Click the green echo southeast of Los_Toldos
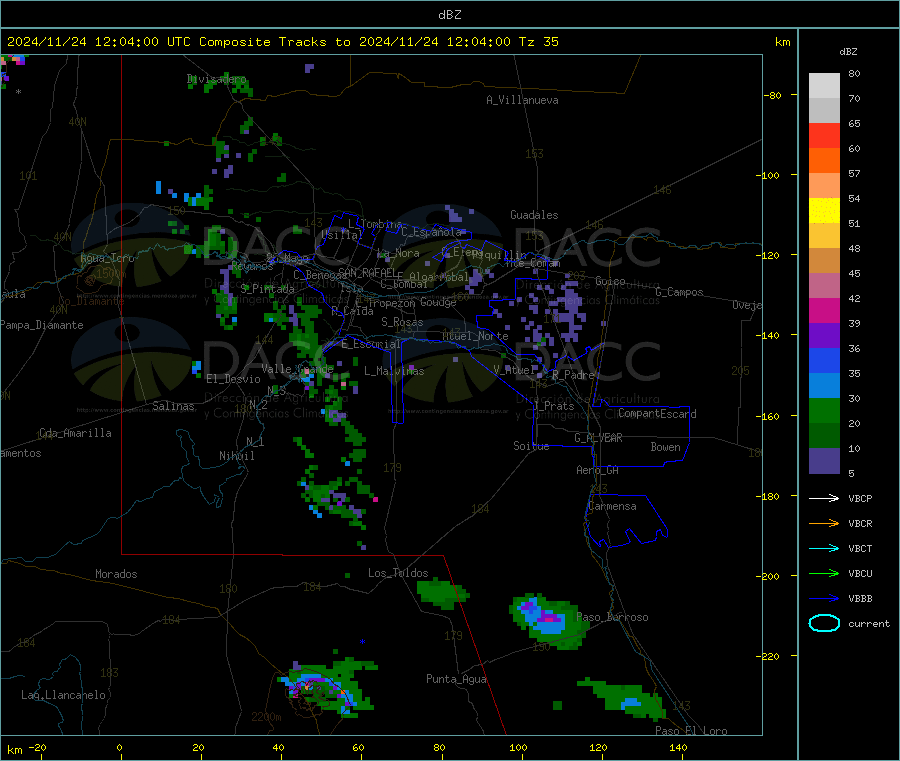Image resolution: width=900 pixels, height=761 pixels. (x=443, y=593)
